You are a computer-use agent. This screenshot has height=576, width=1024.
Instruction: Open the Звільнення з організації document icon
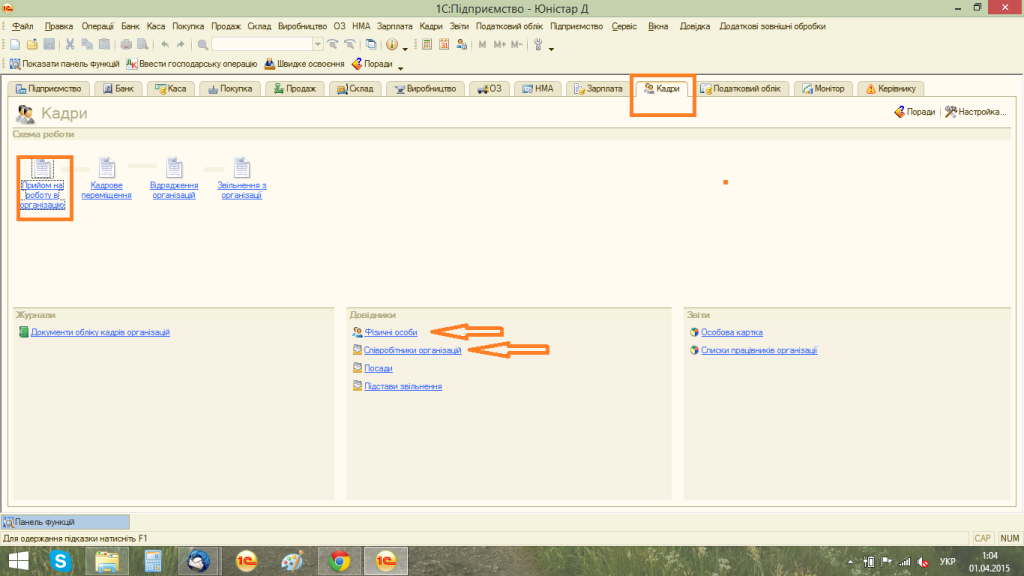tap(242, 167)
